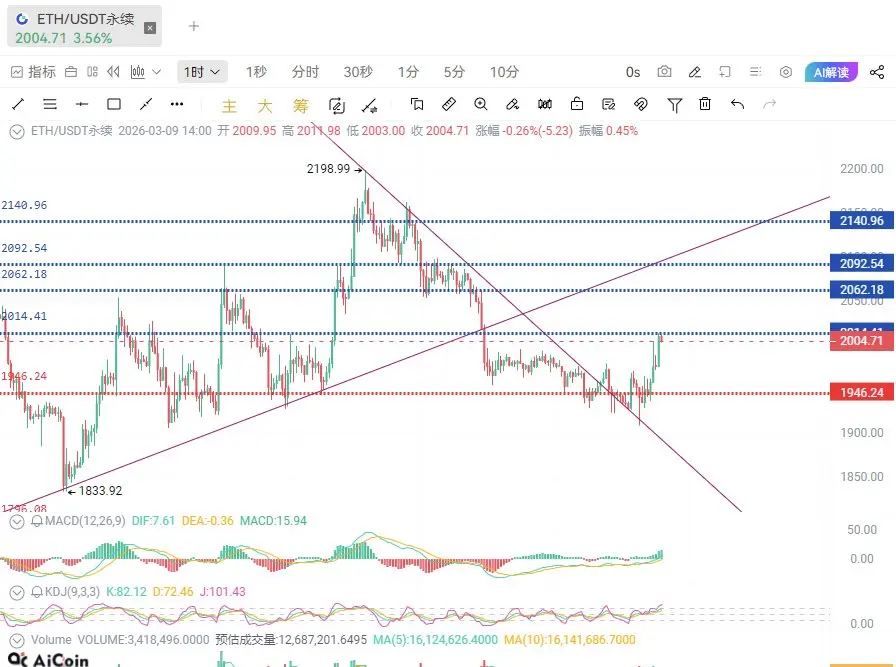
Task: Toggle the magnet snap icon
Action: (x=641, y=104)
